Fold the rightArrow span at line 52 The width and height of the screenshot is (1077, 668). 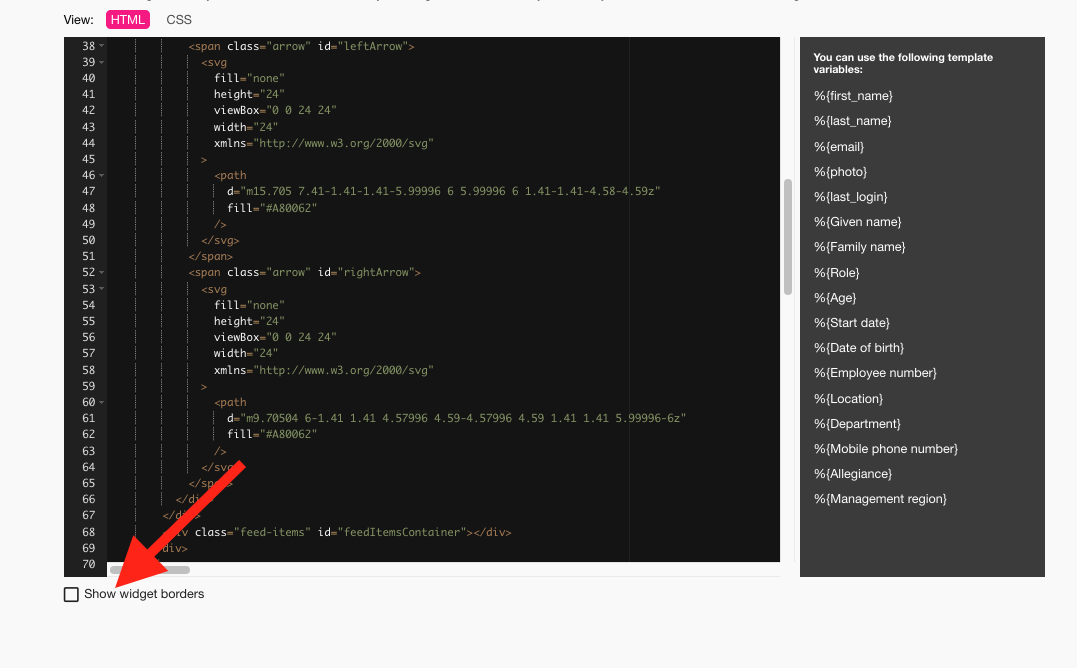(x=102, y=273)
